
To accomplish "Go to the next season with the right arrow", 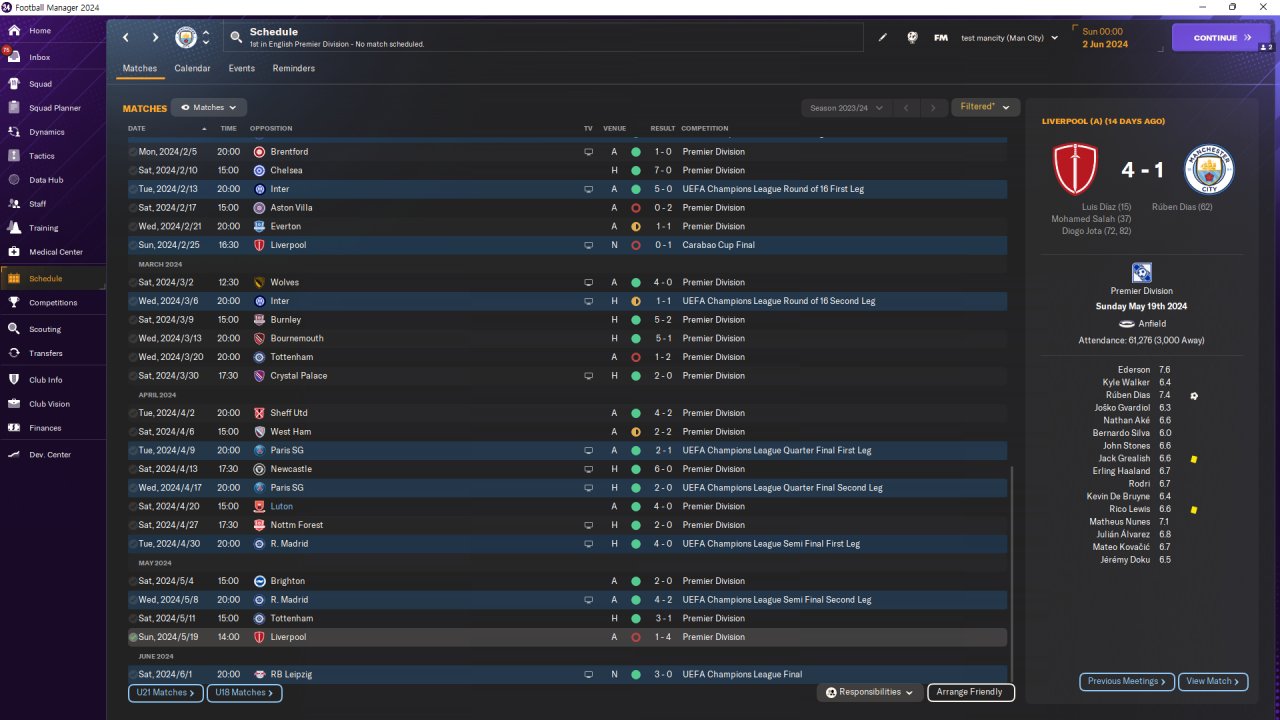I will 933,108.
